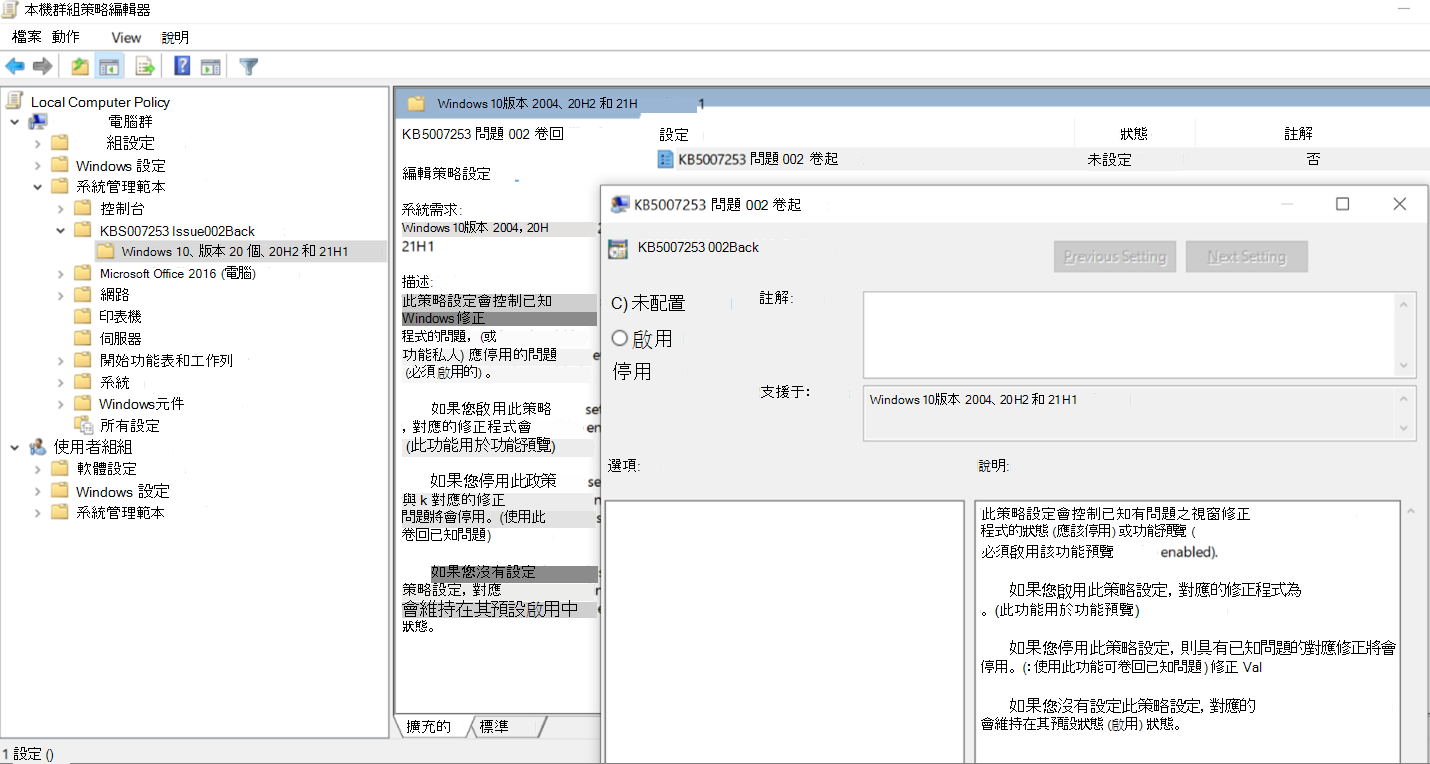This screenshot has width=1430, height=764.
Task: Click the export list toolbar icon
Action: tap(145, 67)
